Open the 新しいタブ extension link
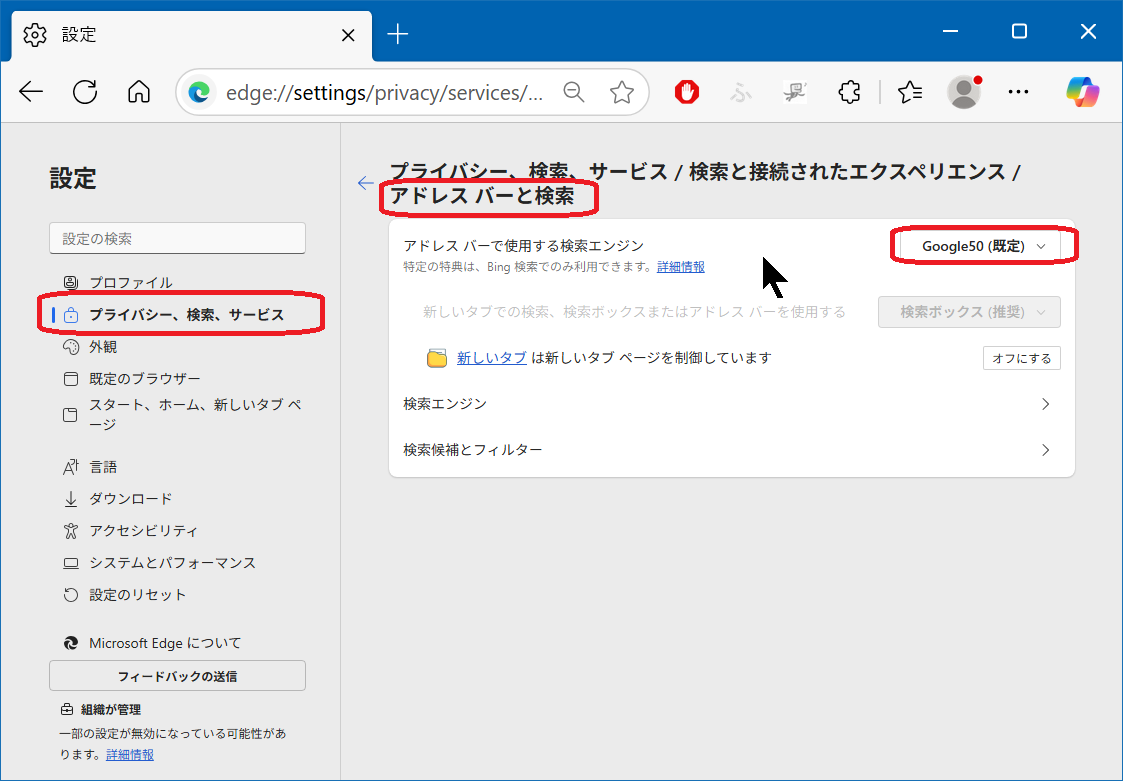 tap(491, 358)
